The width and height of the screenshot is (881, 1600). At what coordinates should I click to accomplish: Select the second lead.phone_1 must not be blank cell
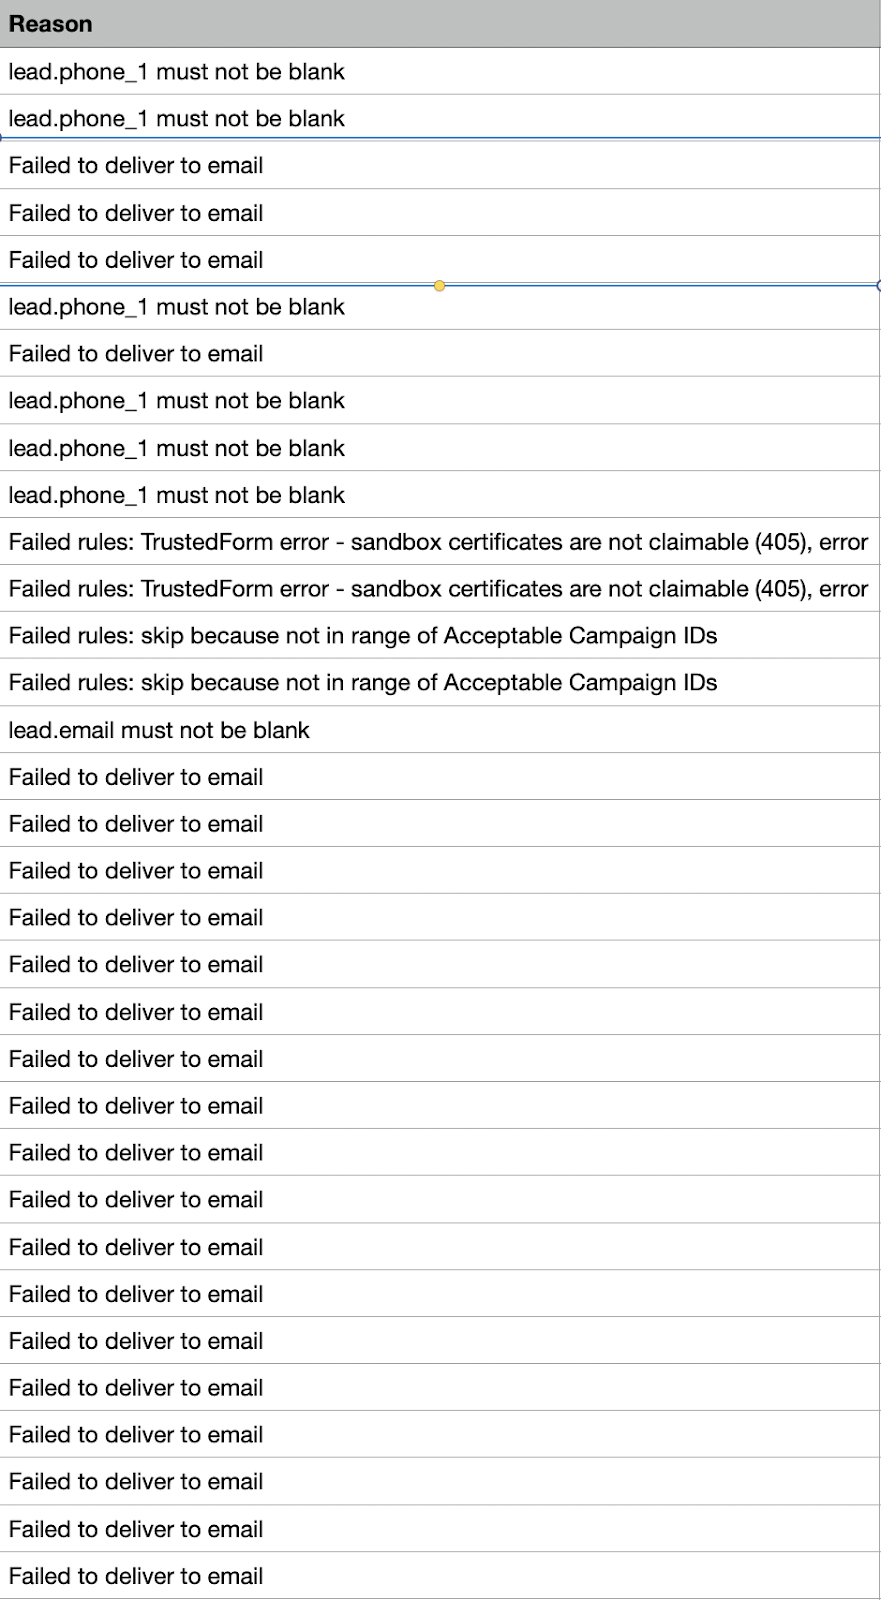click(176, 119)
